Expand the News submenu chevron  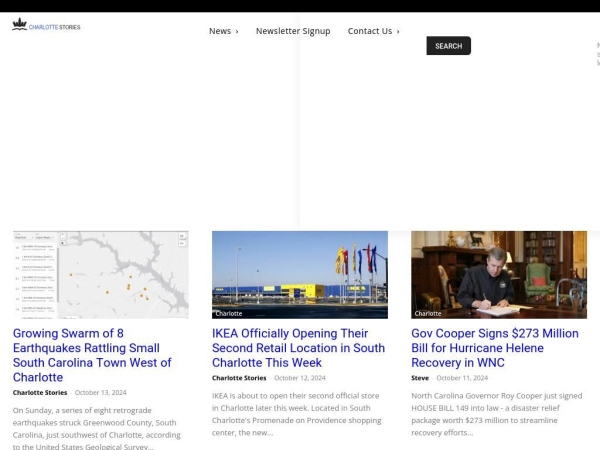pyautogui.click(x=237, y=32)
